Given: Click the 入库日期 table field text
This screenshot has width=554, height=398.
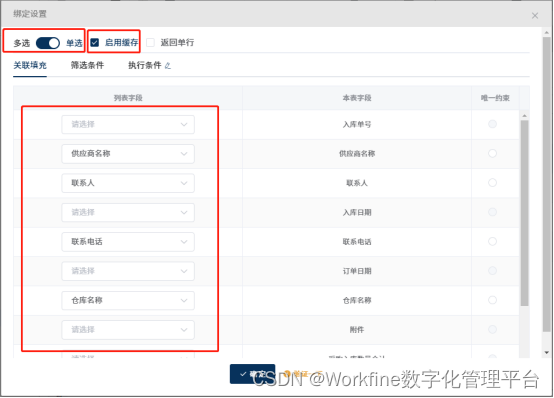Looking at the screenshot, I should point(357,212).
